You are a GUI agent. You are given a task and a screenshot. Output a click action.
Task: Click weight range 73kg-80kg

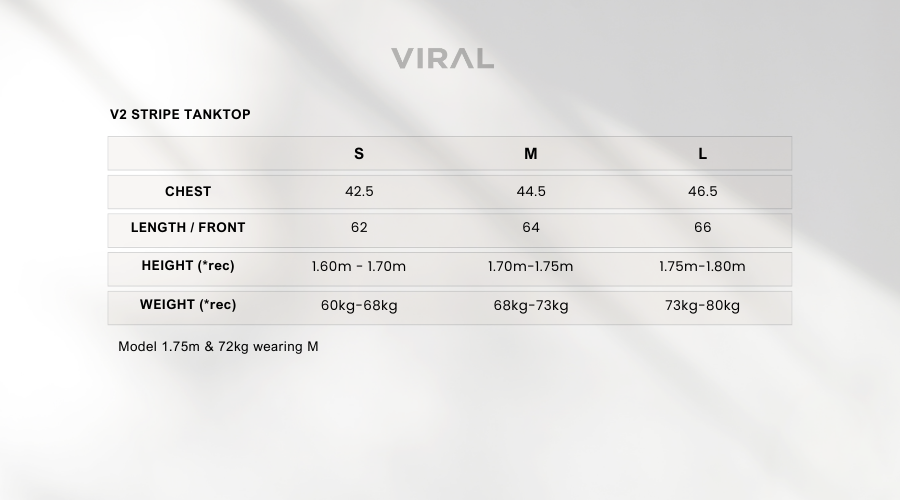click(x=702, y=305)
